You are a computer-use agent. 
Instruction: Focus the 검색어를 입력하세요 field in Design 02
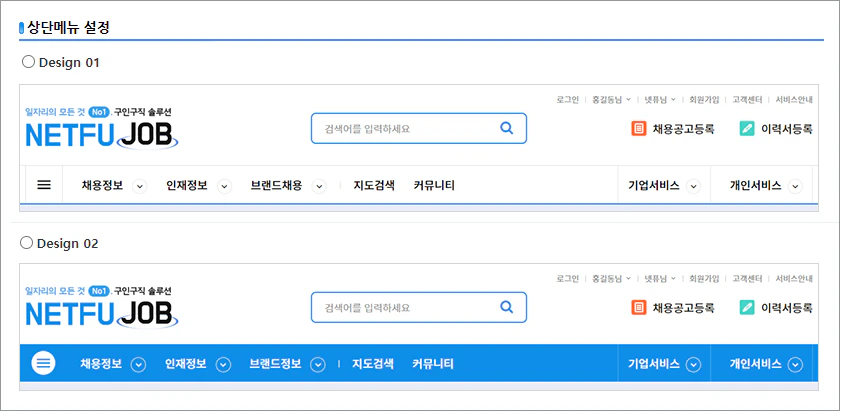tap(419, 307)
